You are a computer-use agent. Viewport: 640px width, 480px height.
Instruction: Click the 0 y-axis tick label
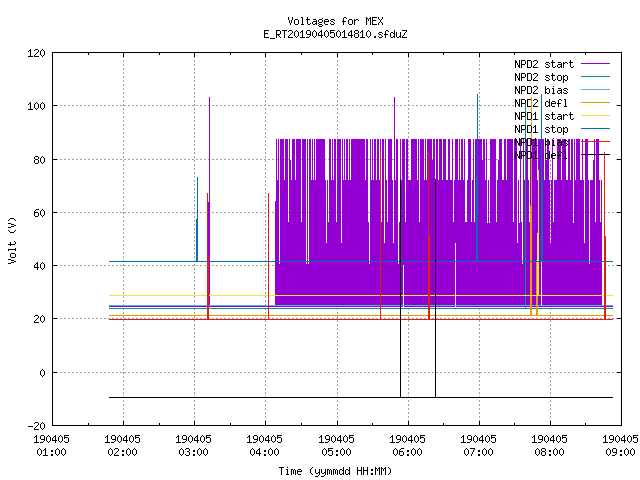tap(42, 373)
